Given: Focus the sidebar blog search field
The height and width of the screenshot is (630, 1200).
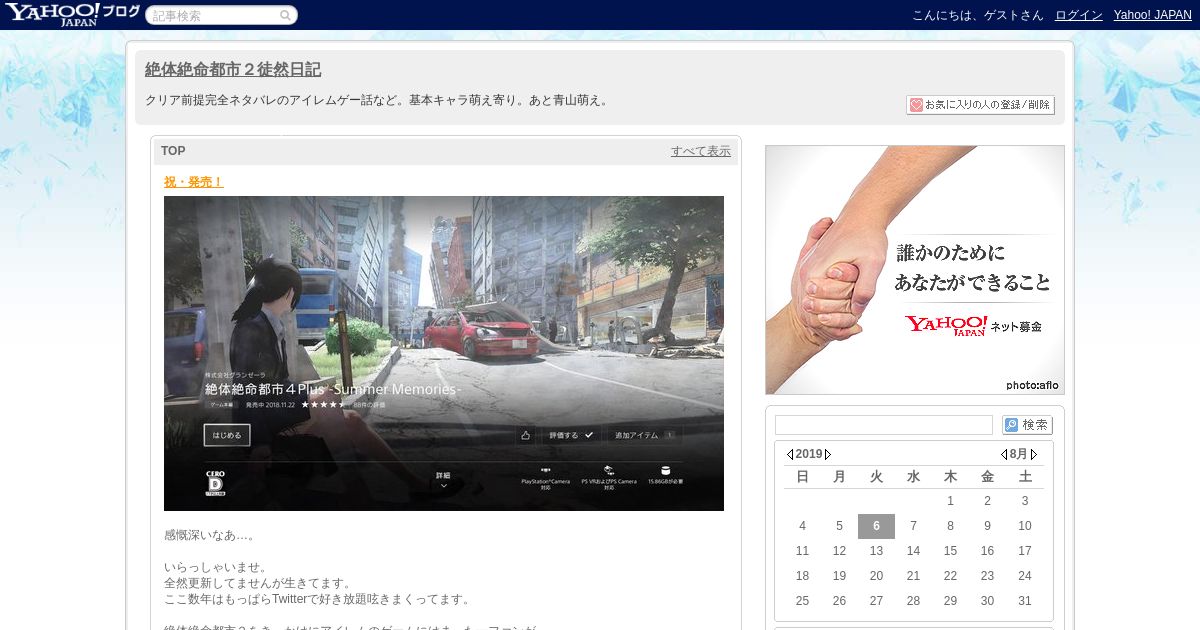Looking at the screenshot, I should point(884,425).
